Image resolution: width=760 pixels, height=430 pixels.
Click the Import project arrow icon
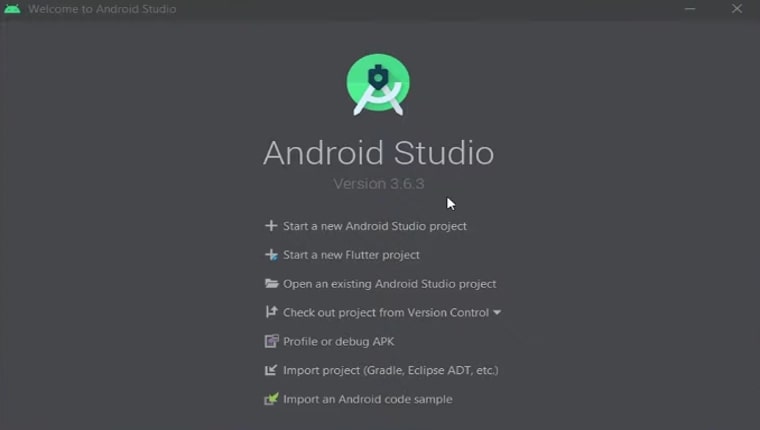coord(271,370)
